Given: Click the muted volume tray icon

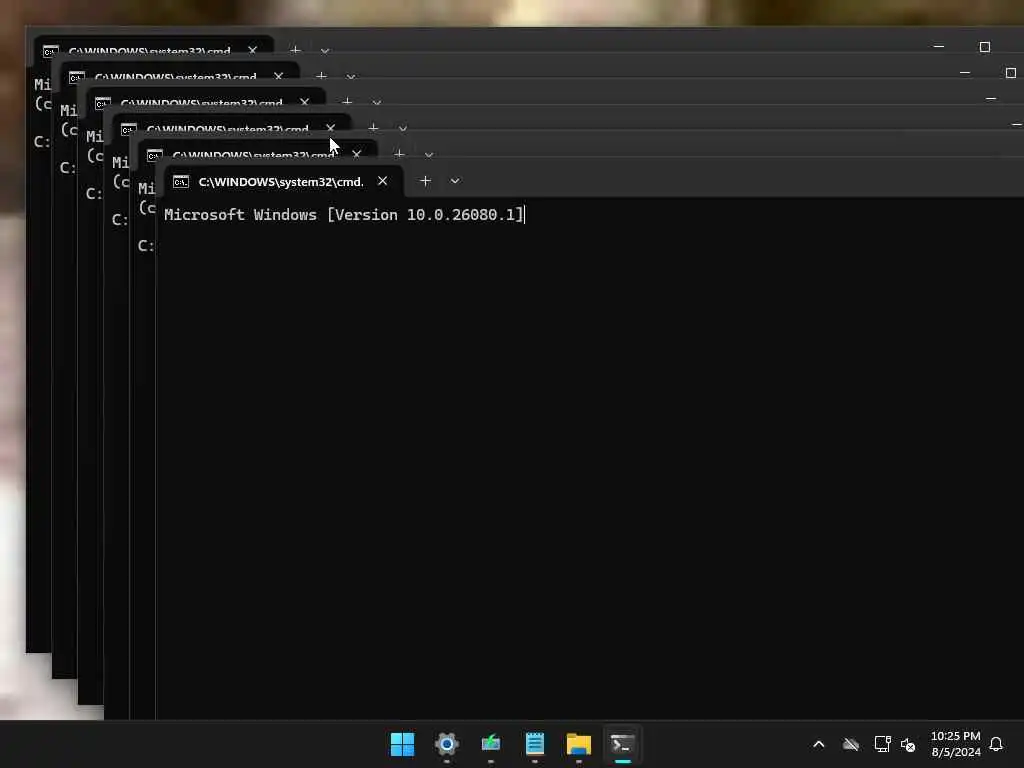Looking at the screenshot, I should point(908,744).
